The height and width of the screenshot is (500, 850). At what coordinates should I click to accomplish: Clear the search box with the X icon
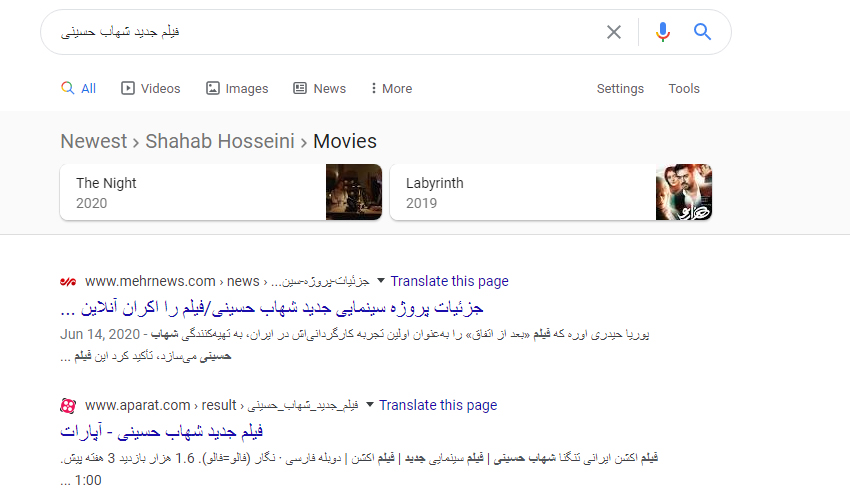click(614, 32)
